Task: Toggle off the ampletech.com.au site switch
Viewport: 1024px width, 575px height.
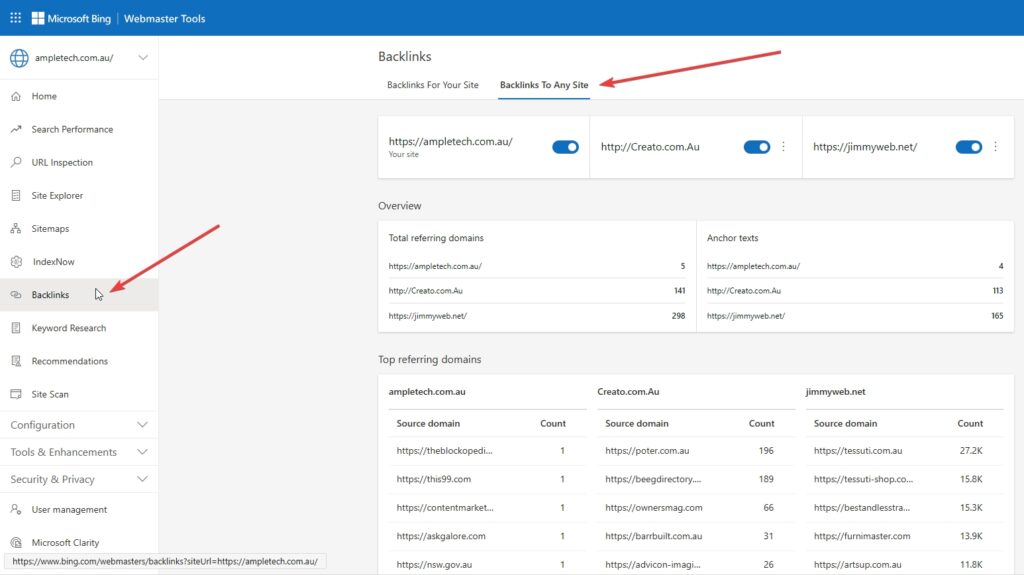Action: (x=565, y=147)
